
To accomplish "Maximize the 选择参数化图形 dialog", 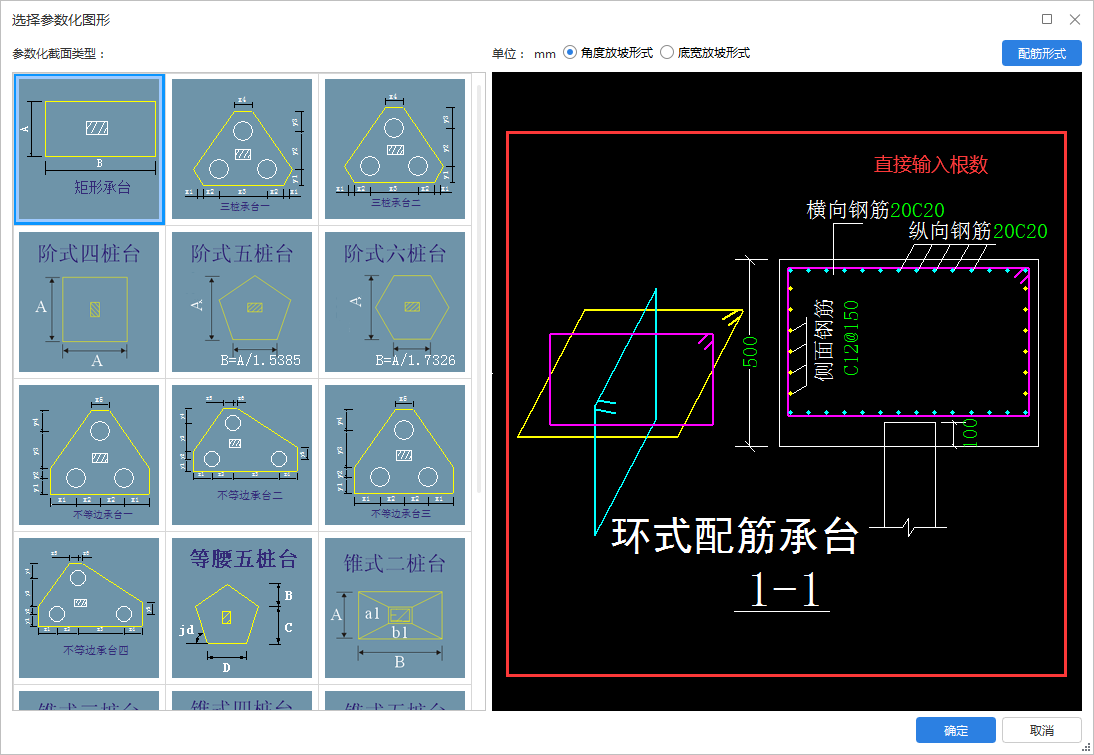I will click(x=1047, y=19).
